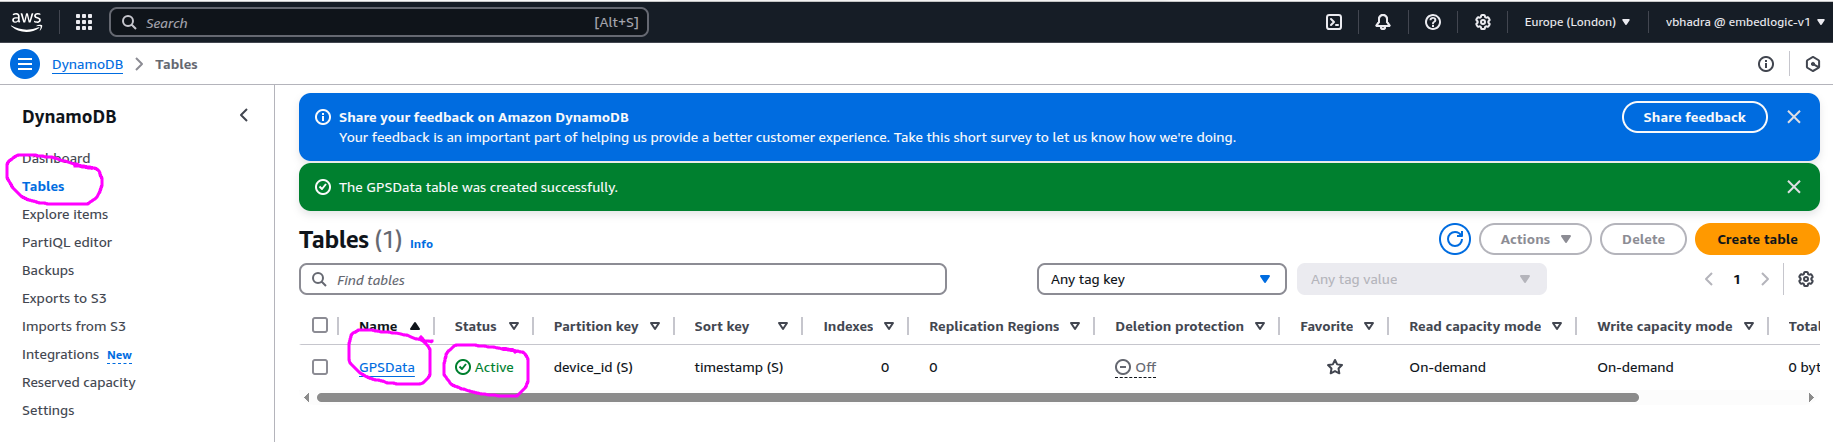Open the notifications bell

[x=1383, y=22]
